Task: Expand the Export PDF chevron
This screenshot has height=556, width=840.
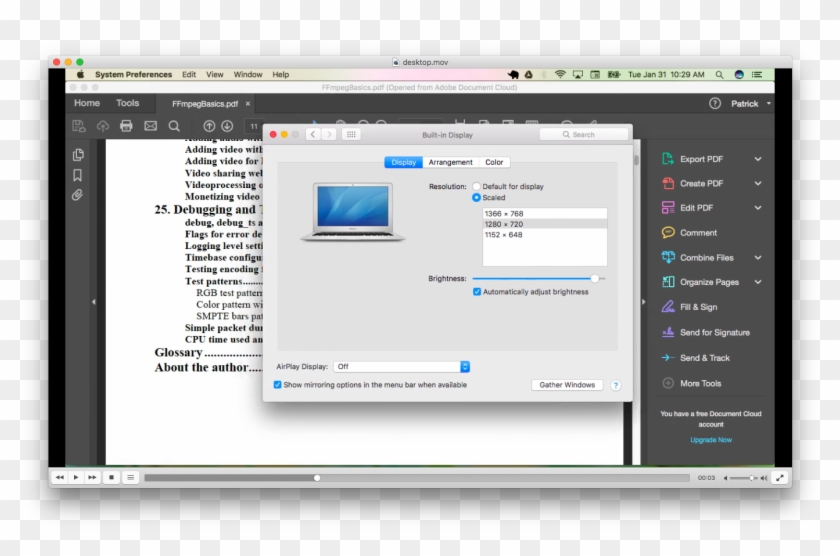Action: click(758, 159)
